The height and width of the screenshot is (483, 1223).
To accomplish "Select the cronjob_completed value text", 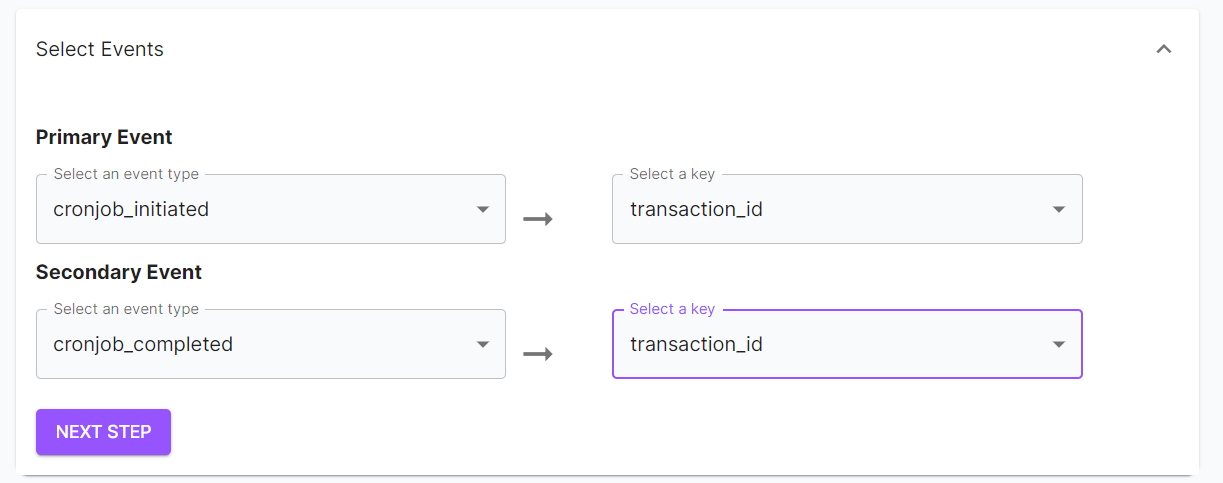I will pyautogui.click(x=143, y=345).
